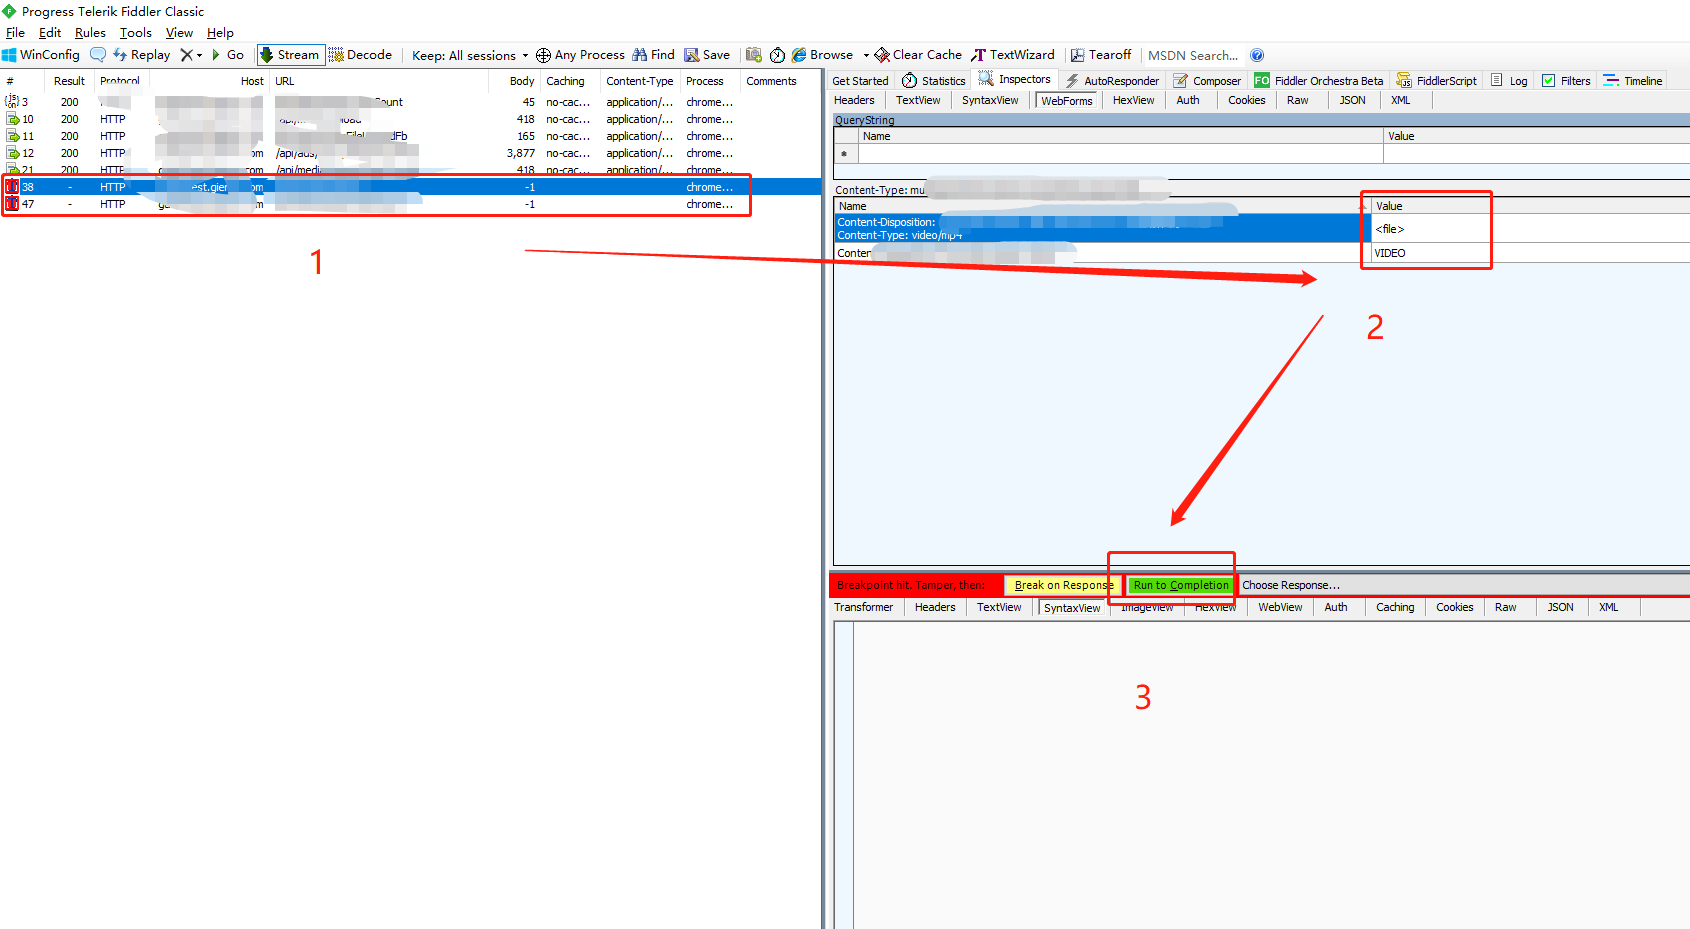1690x929 pixels.
Task: Switch to AutoResponder tab
Action: [1112, 81]
